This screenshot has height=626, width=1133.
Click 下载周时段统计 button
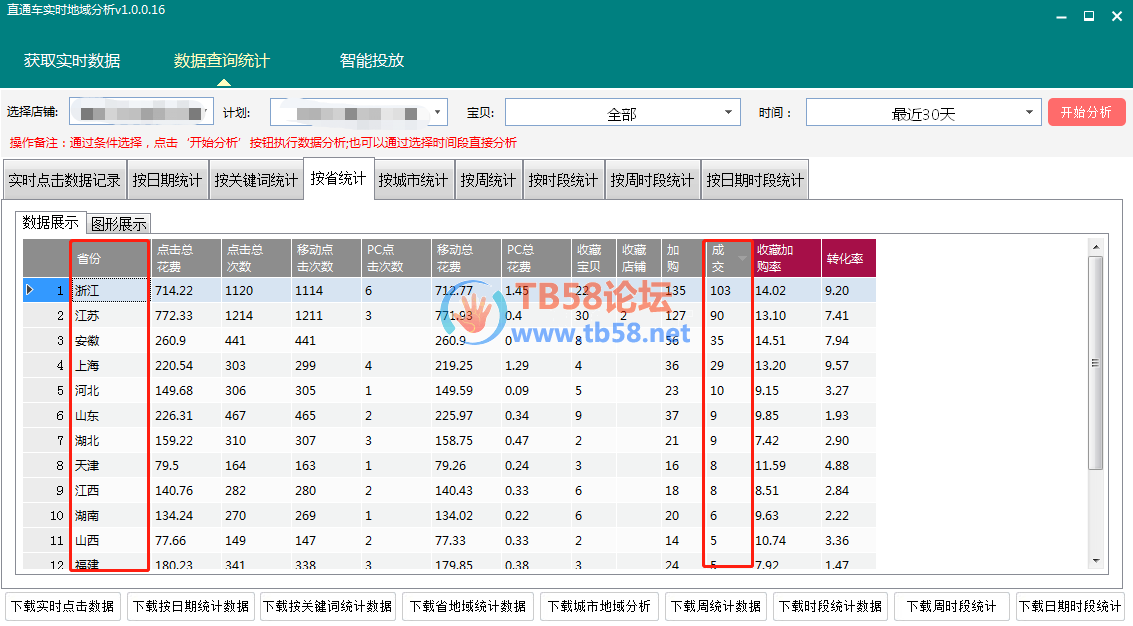click(951, 606)
